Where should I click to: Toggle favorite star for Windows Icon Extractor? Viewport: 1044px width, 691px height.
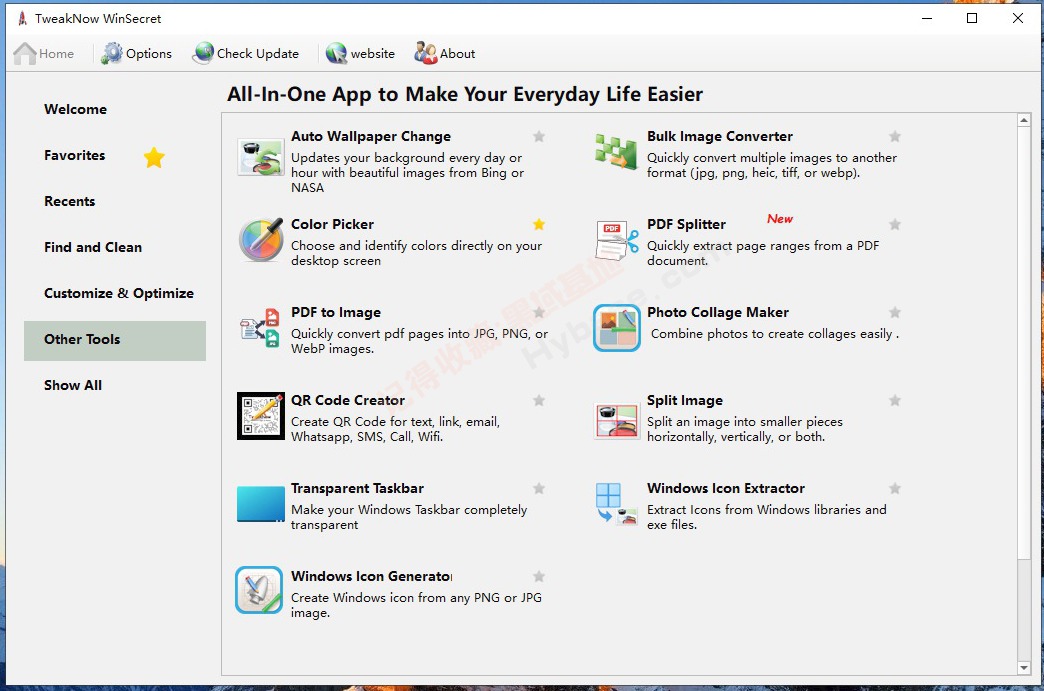(895, 489)
